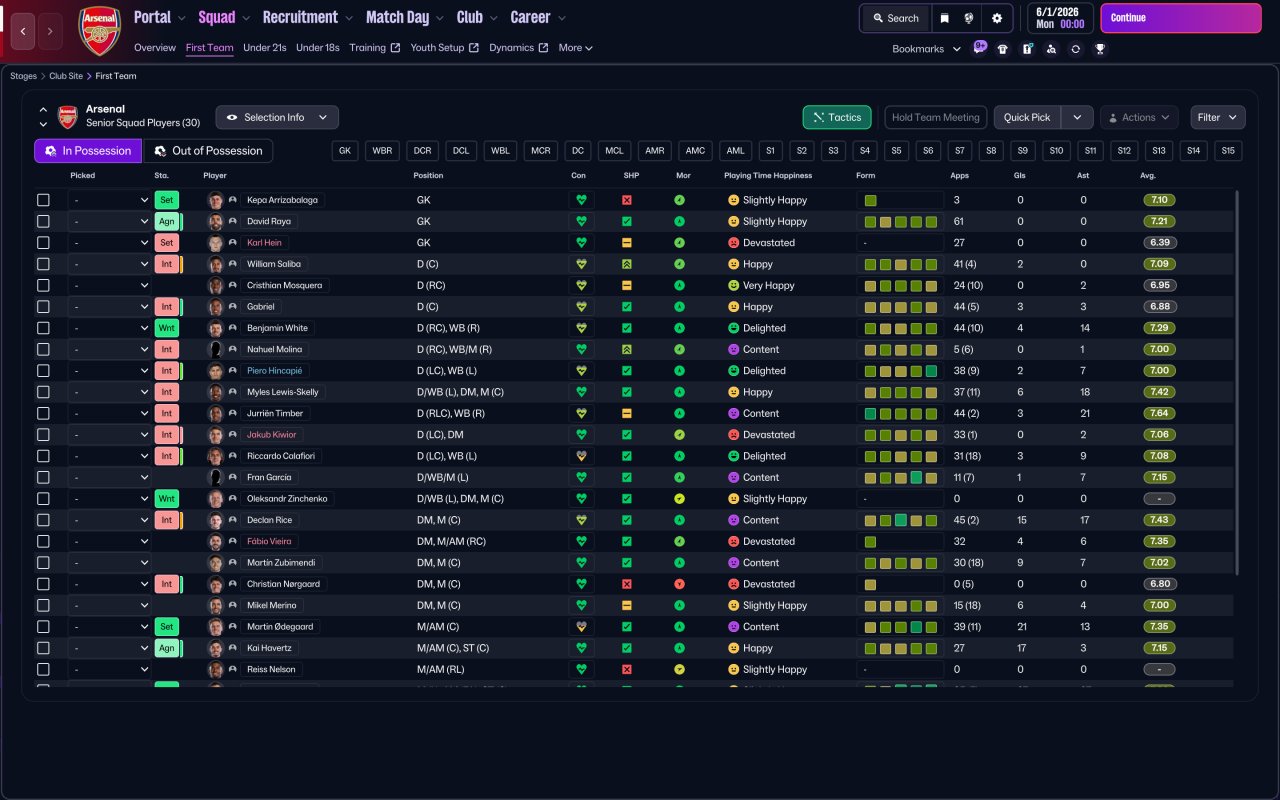Click the scouting magnifier person icon
The image size is (1280, 800).
[1051, 49]
